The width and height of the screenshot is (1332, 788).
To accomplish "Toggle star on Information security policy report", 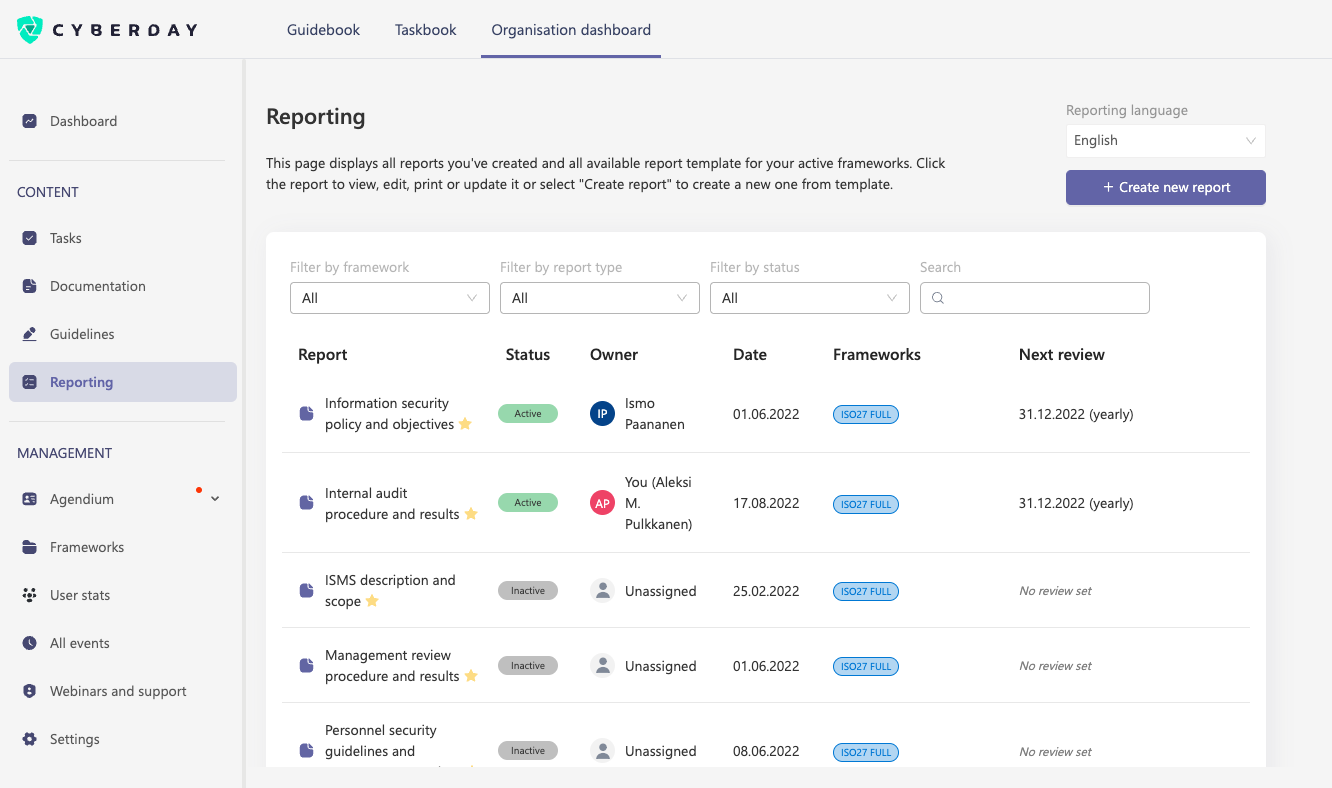I will point(464,424).
